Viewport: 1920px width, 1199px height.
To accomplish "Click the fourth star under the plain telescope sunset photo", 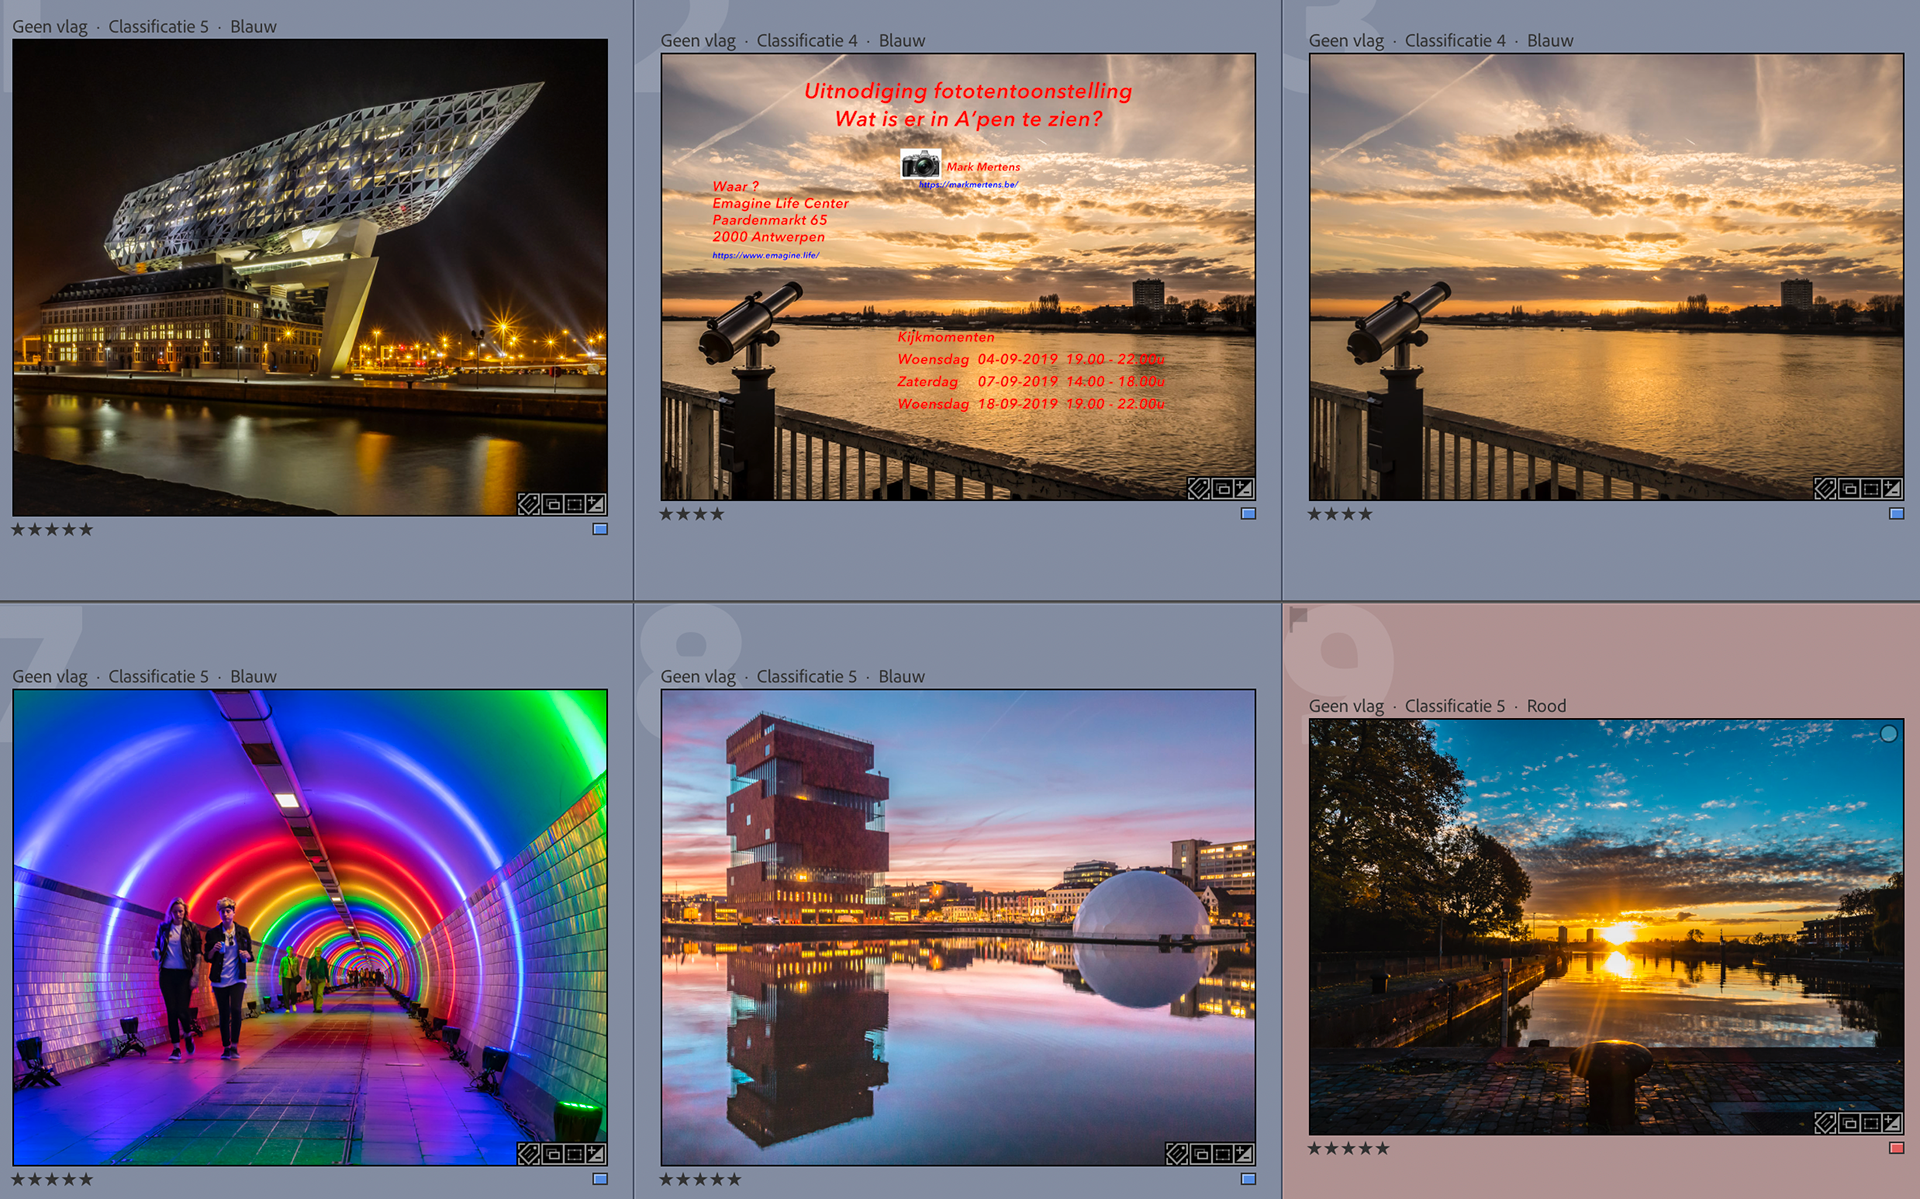I will (x=1365, y=514).
